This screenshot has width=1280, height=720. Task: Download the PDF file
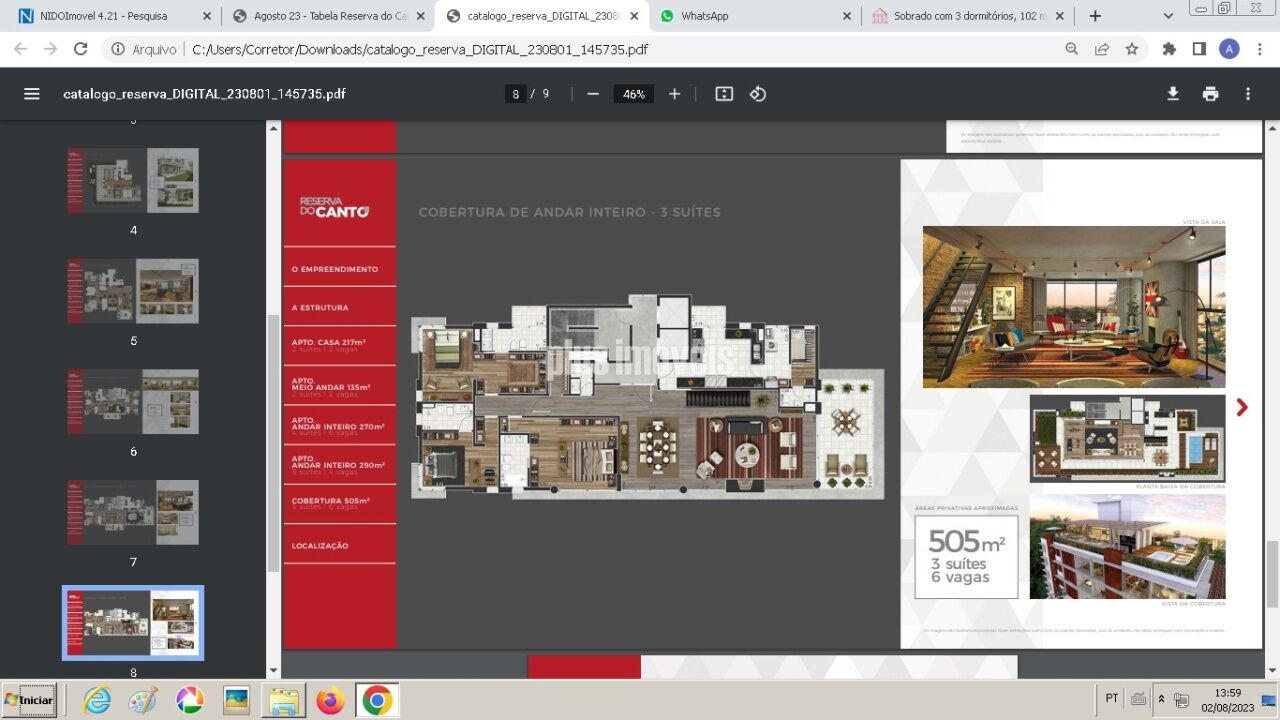[x=1173, y=94]
